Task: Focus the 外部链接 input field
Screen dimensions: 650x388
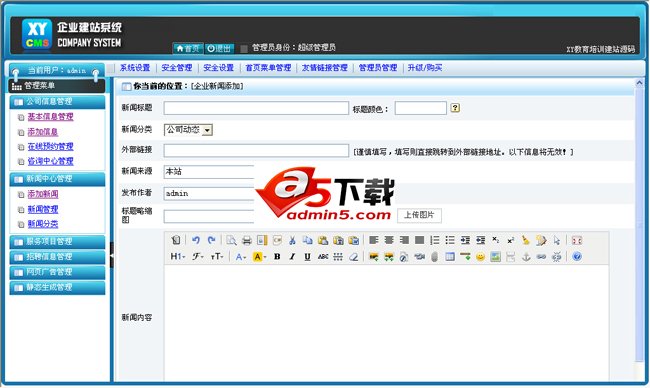Action: point(256,150)
